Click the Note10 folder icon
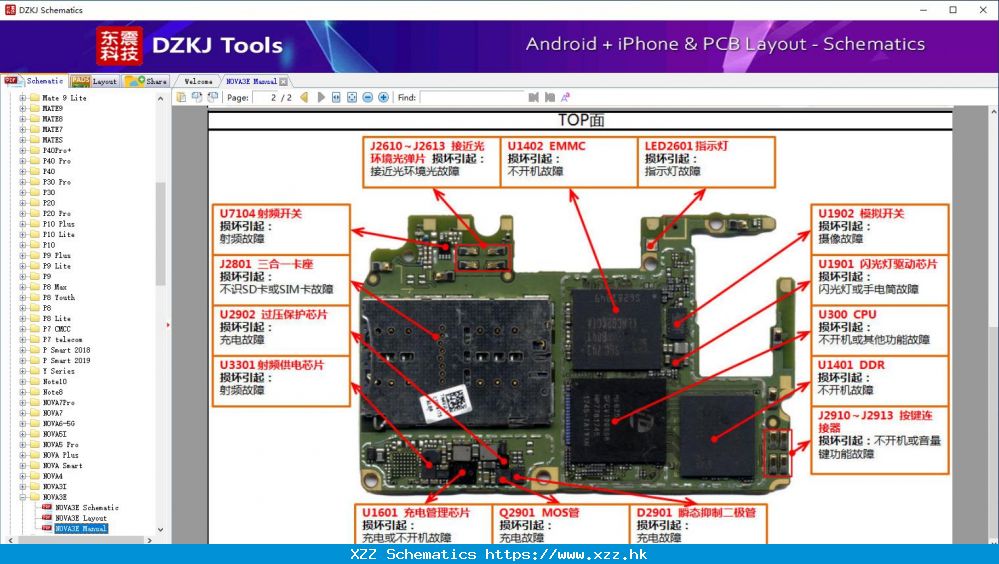Screen dimensions: 999x564 point(35,381)
